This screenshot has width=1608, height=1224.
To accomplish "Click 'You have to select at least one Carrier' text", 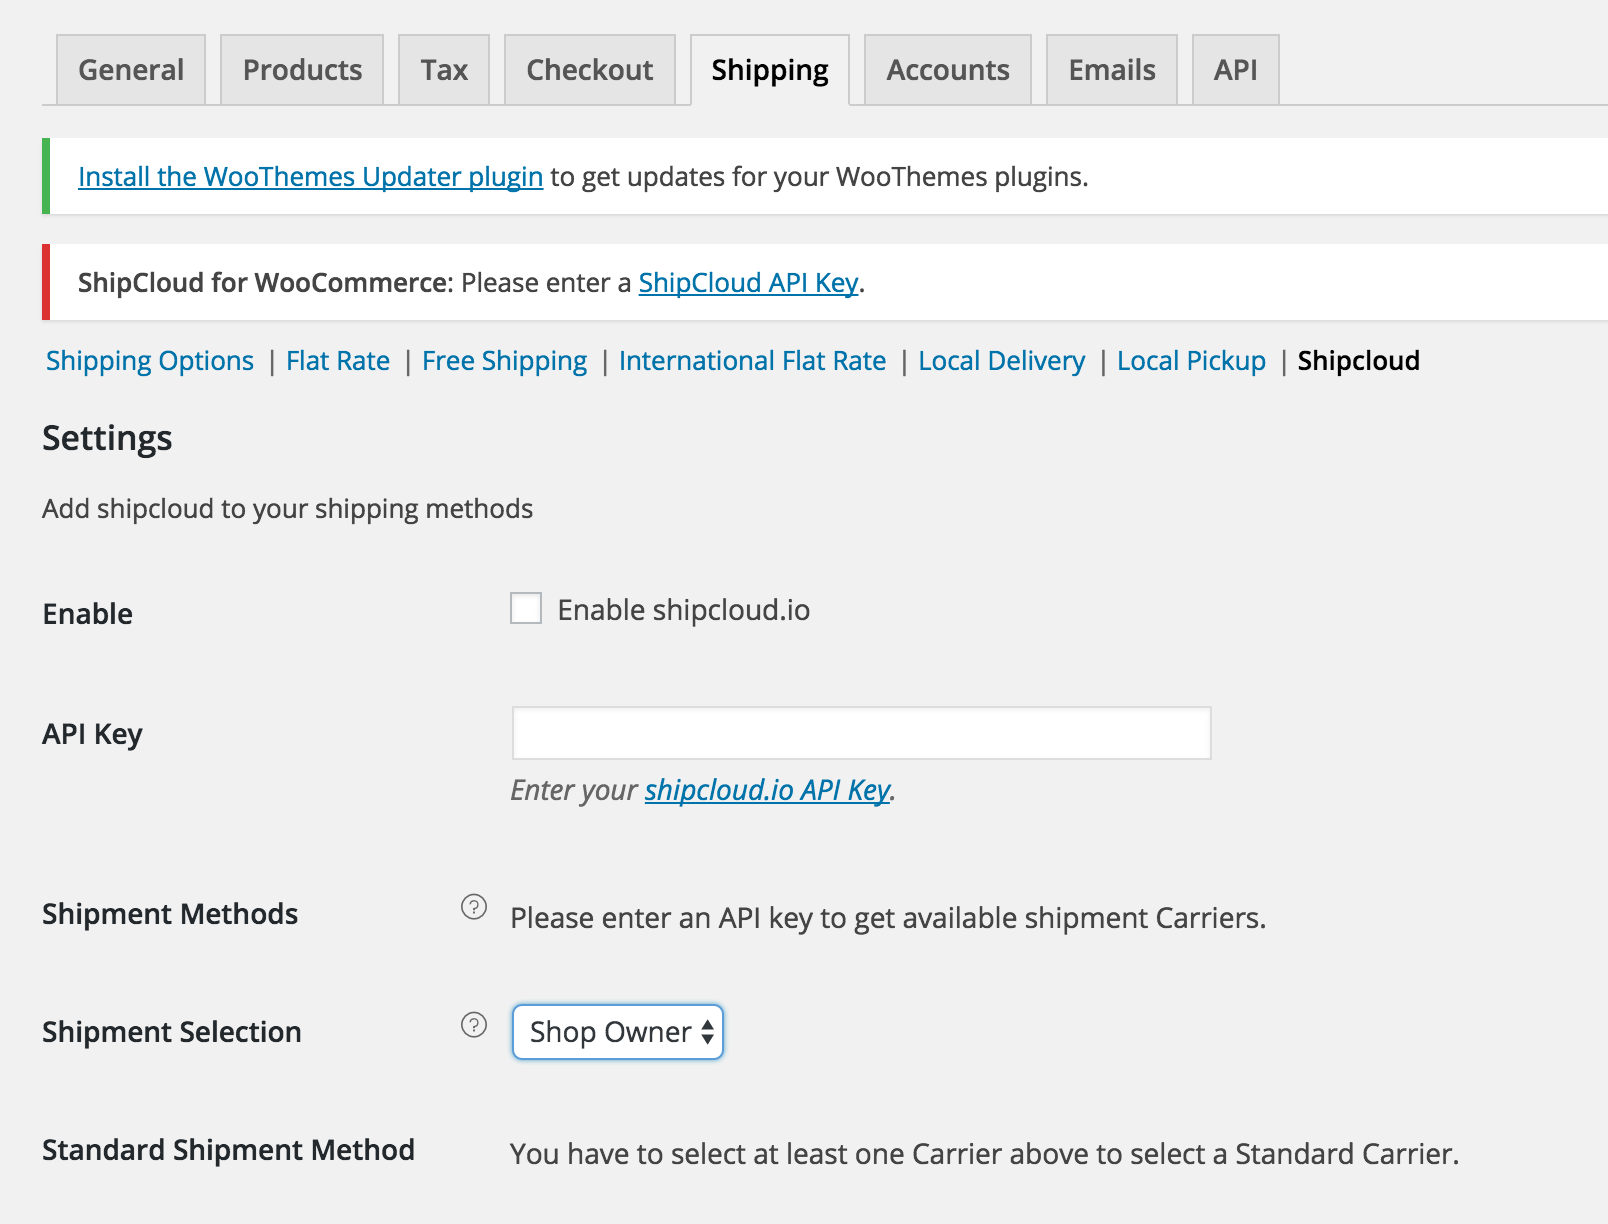I will pyautogui.click(x=985, y=1154).
